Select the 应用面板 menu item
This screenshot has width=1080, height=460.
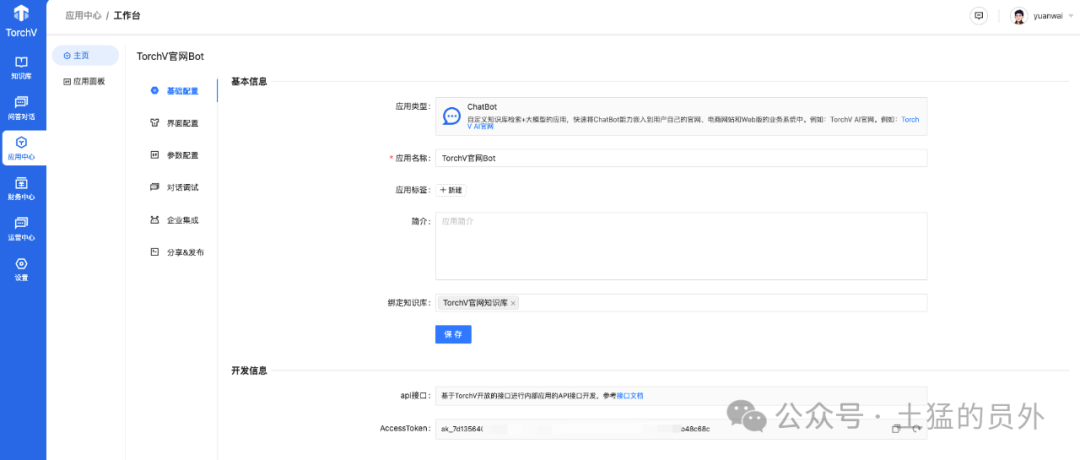tap(85, 81)
